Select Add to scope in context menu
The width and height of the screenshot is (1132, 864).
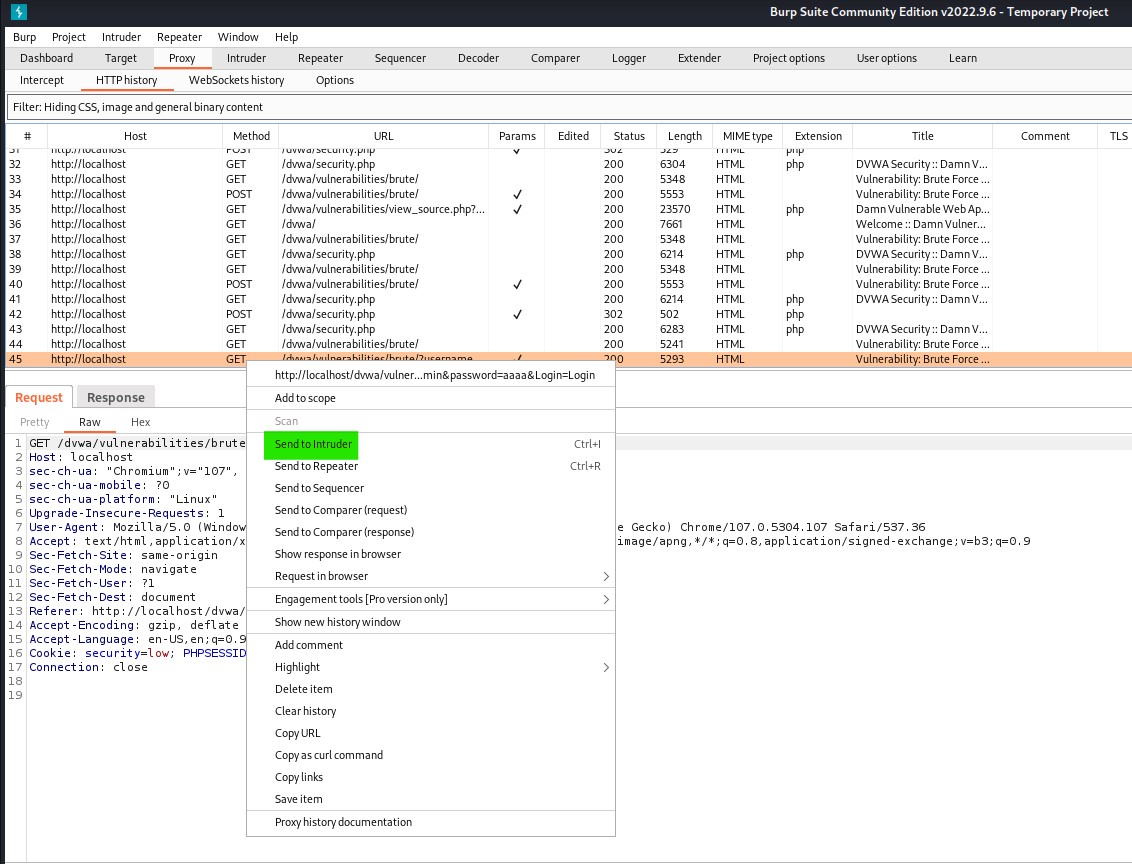[x=431, y=398]
